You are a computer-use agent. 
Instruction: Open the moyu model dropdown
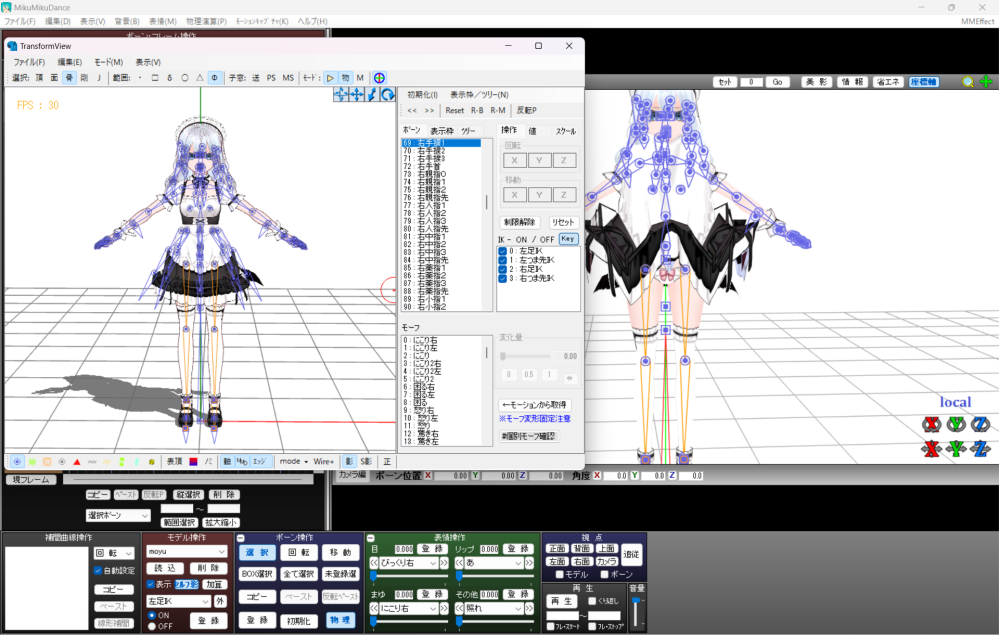186,552
